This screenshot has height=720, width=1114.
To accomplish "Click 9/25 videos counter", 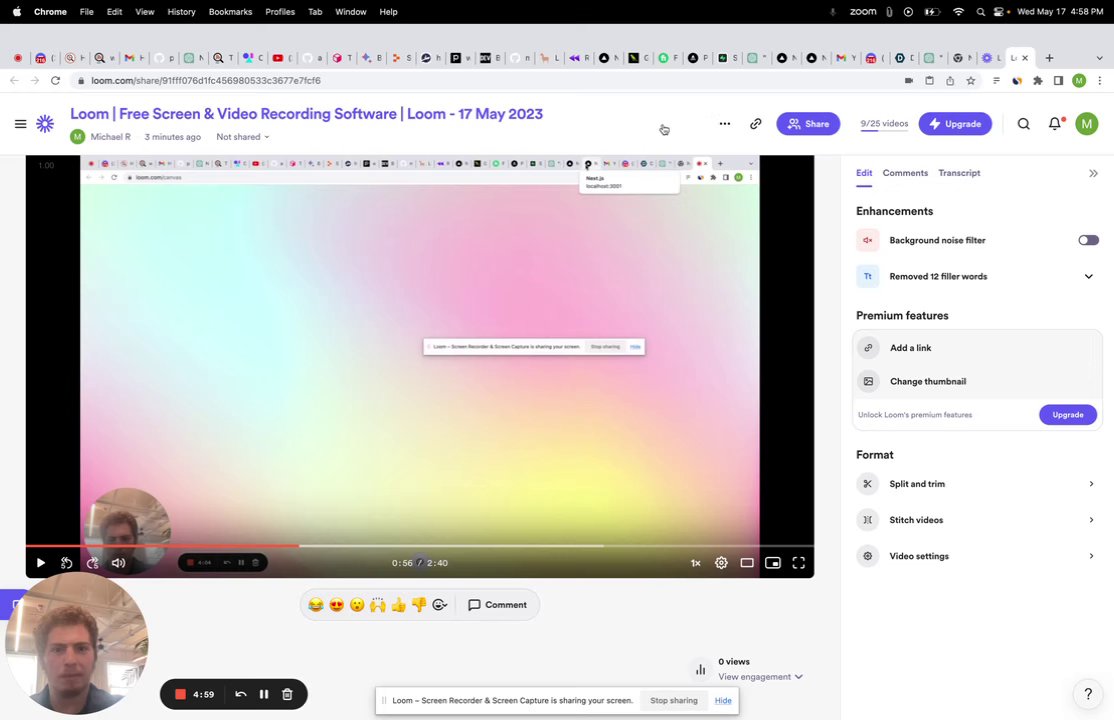I will click(884, 124).
